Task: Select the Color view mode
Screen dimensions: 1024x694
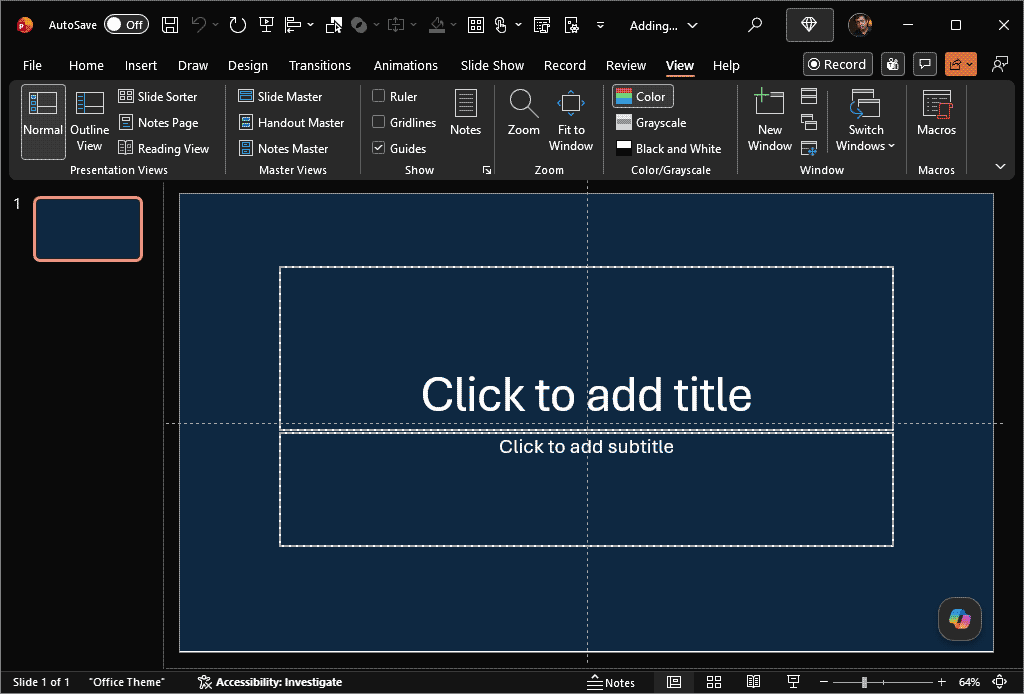Action: coord(643,96)
